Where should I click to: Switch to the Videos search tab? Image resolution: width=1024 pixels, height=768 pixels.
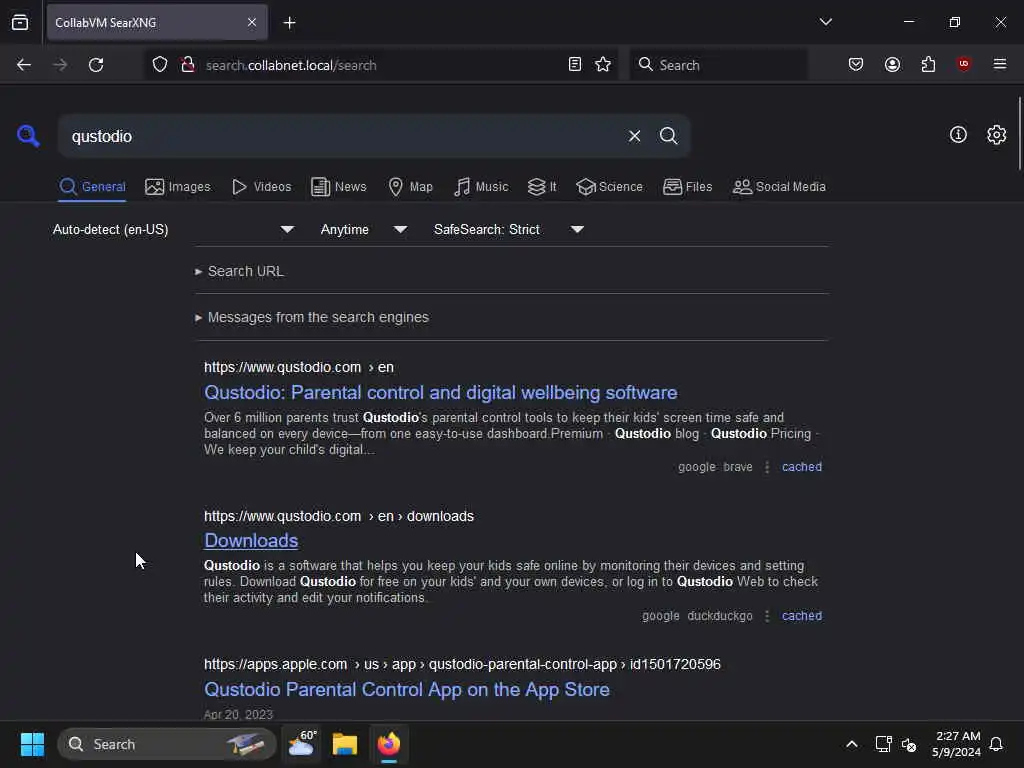pos(261,187)
